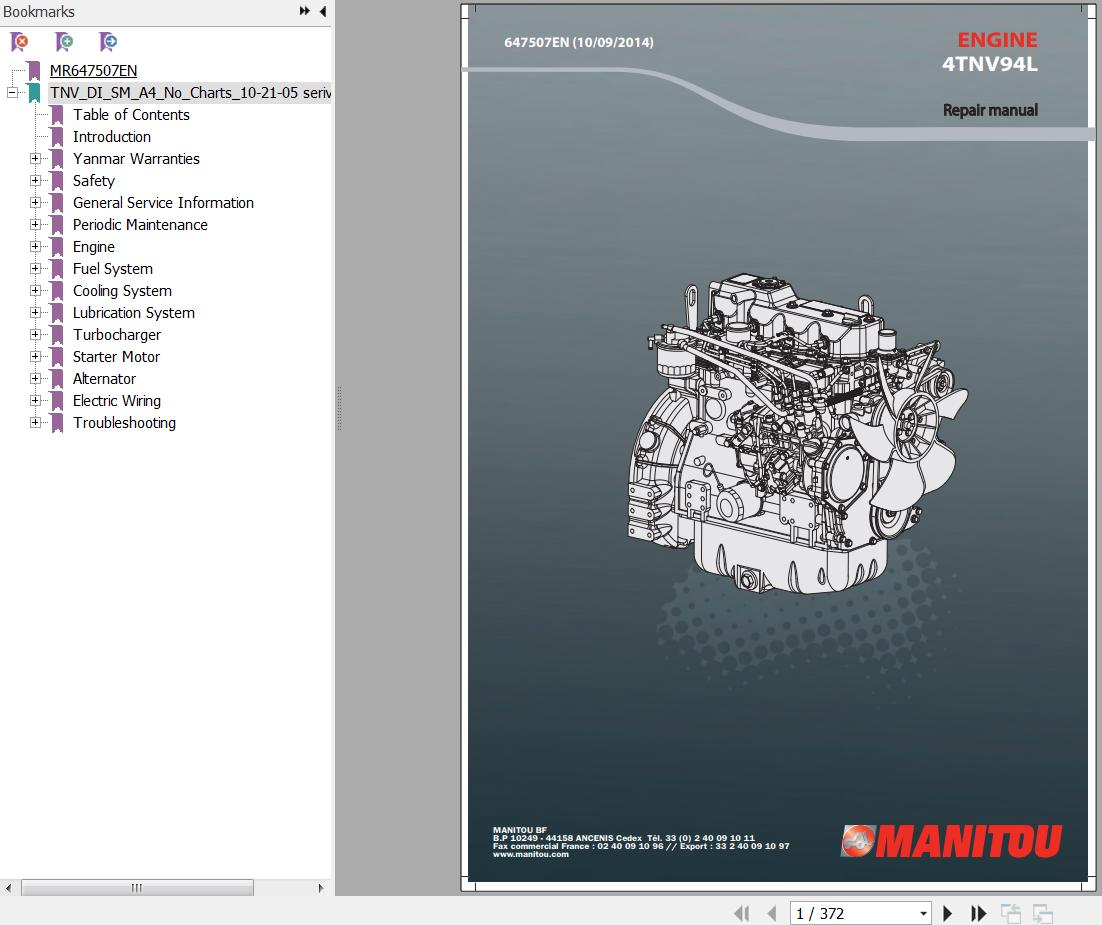Go to the previous page

pos(772,913)
